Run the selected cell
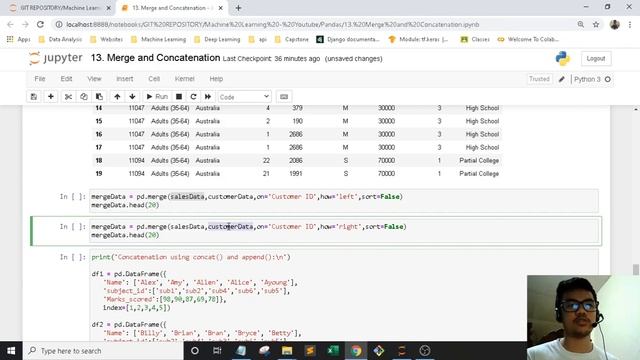Image resolution: width=640 pixels, height=360 pixels. (x=157, y=97)
